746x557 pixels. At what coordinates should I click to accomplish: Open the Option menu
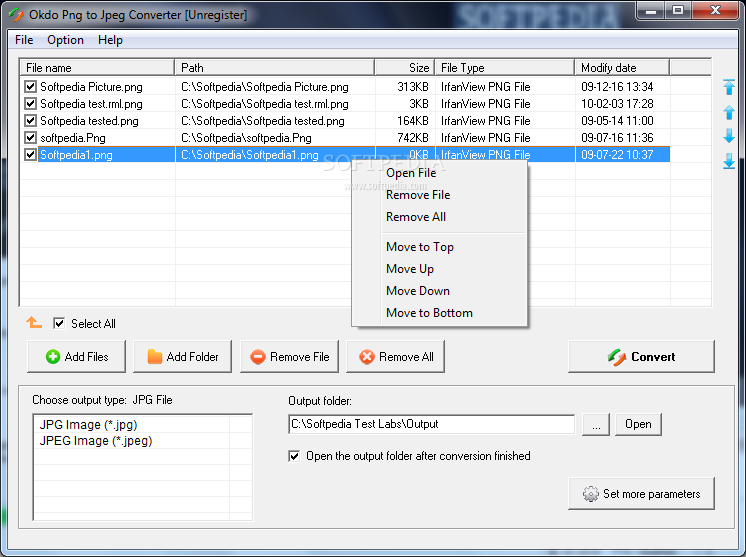tap(65, 40)
